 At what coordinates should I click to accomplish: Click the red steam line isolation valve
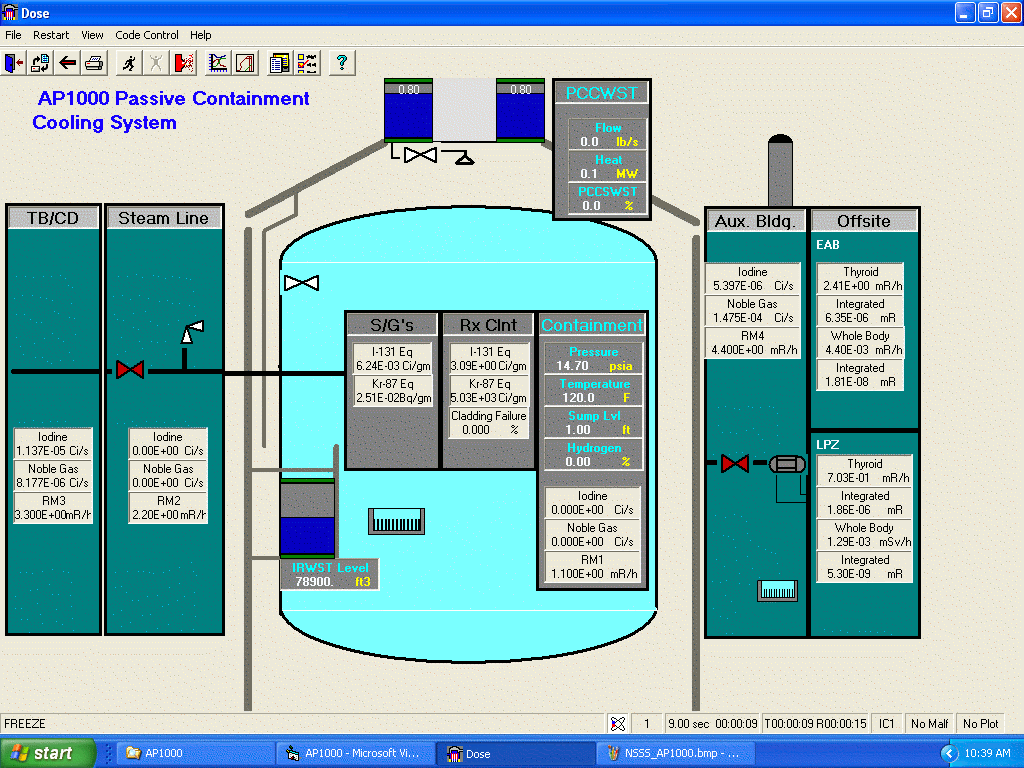130,370
